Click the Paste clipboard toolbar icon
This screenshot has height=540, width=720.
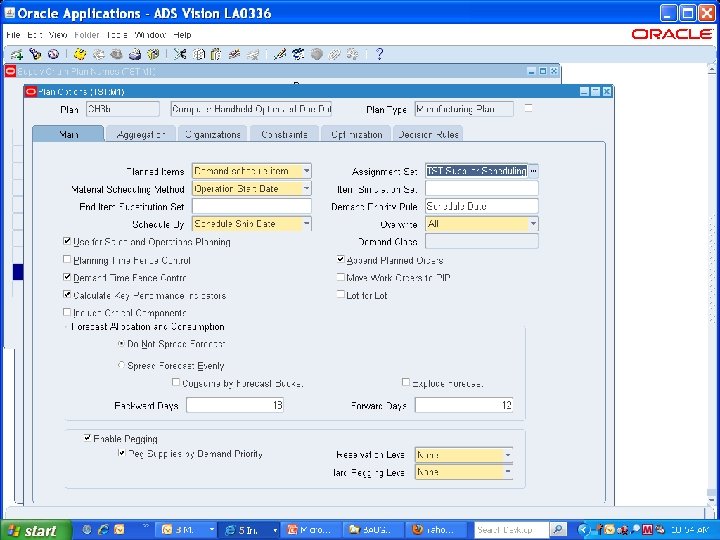[216, 55]
